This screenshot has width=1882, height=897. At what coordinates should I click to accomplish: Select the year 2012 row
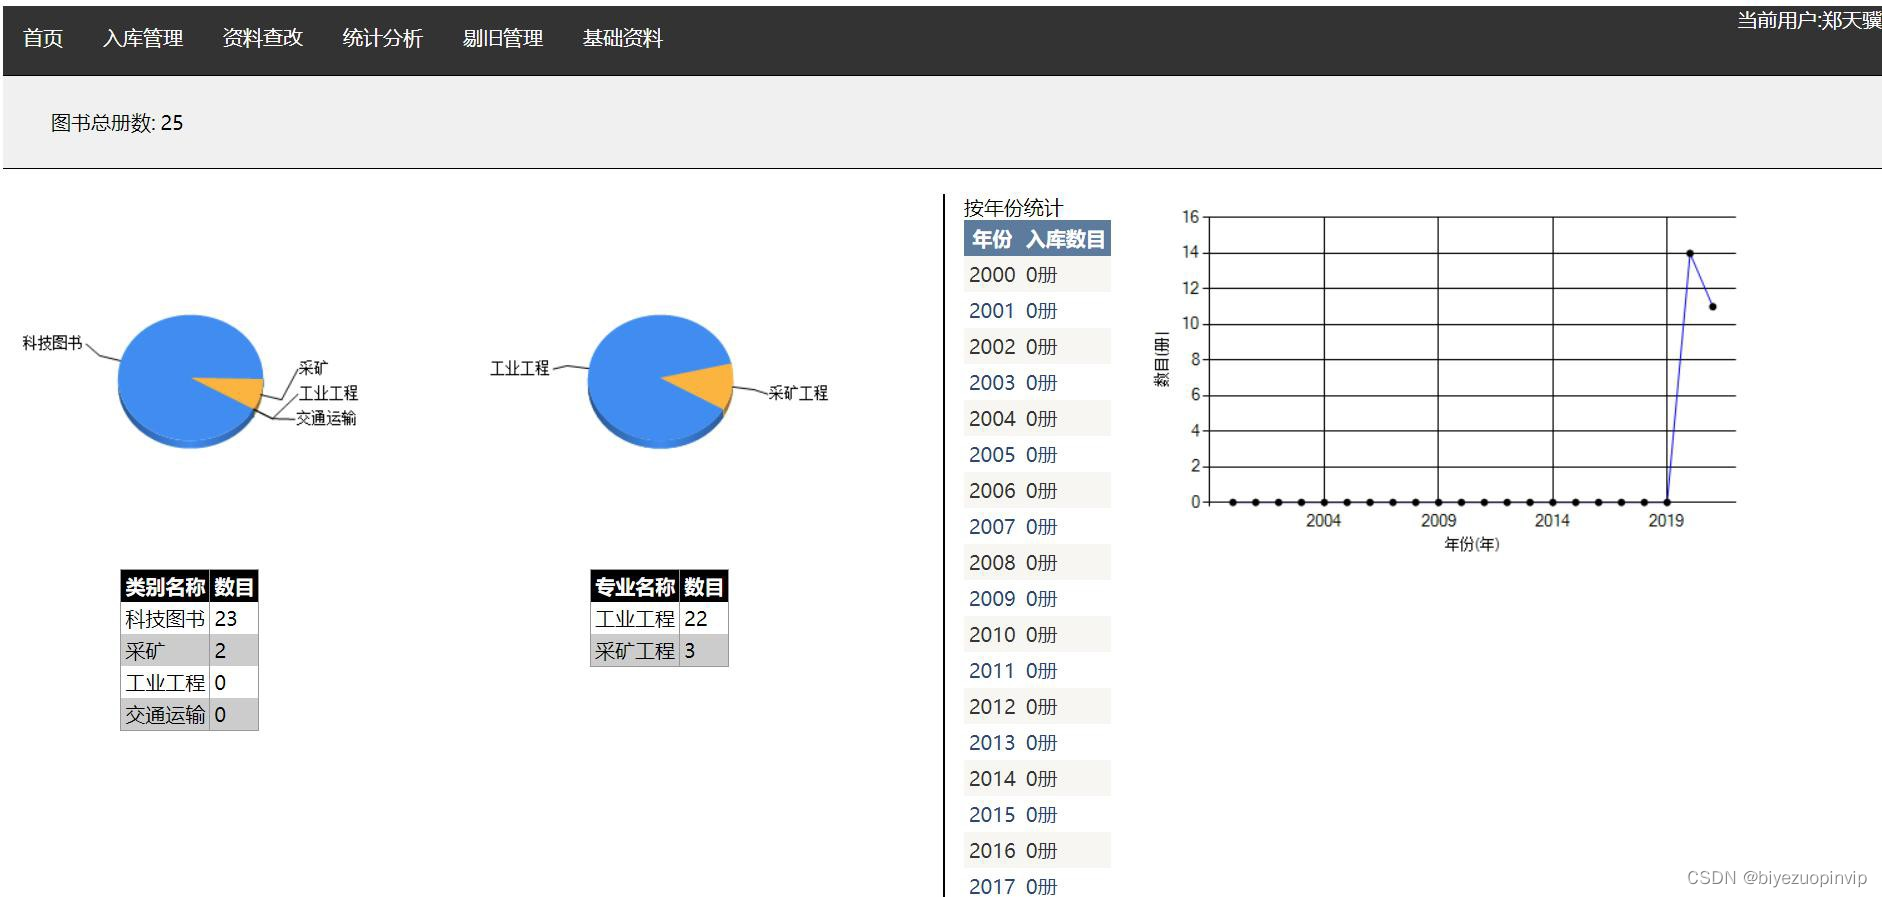pyautogui.click(x=1037, y=707)
